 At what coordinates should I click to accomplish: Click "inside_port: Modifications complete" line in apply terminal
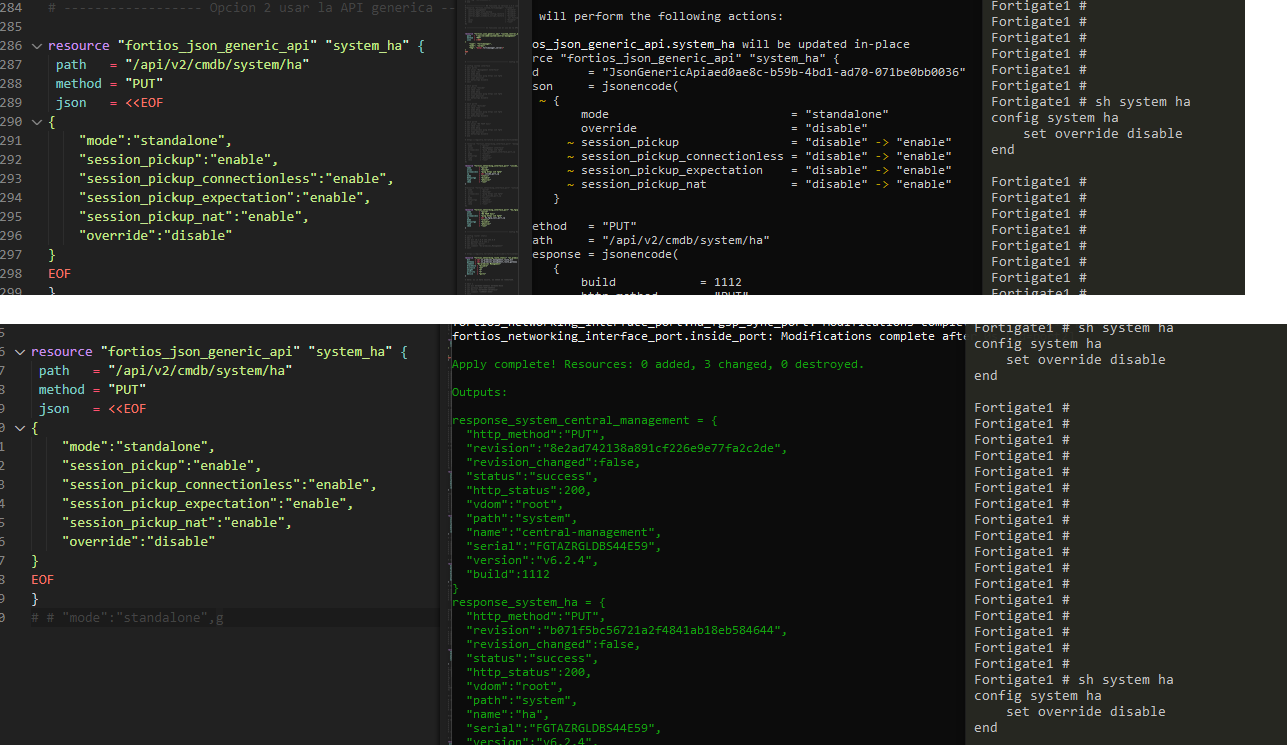[707, 337]
